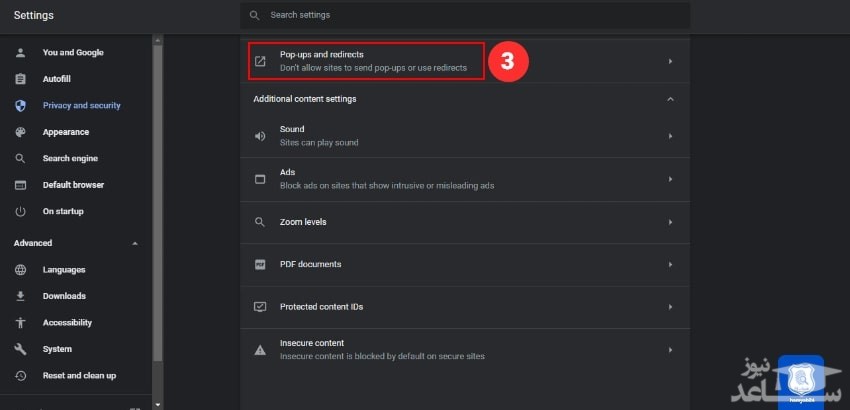Open Pop-ups and redirects arrow
Viewport: 850px width, 410px height.
[670, 61]
